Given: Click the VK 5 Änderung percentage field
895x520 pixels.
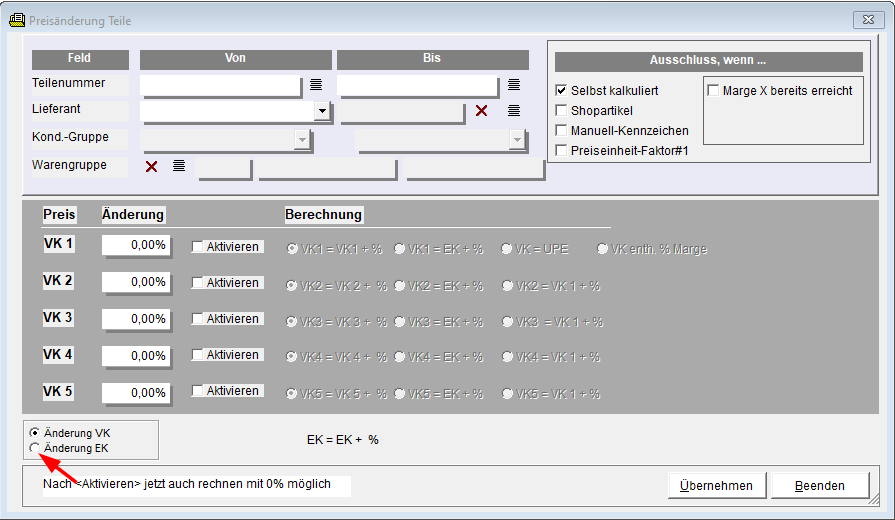Looking at the screenshot, I should pyautogui.click(x=136, y=393).
